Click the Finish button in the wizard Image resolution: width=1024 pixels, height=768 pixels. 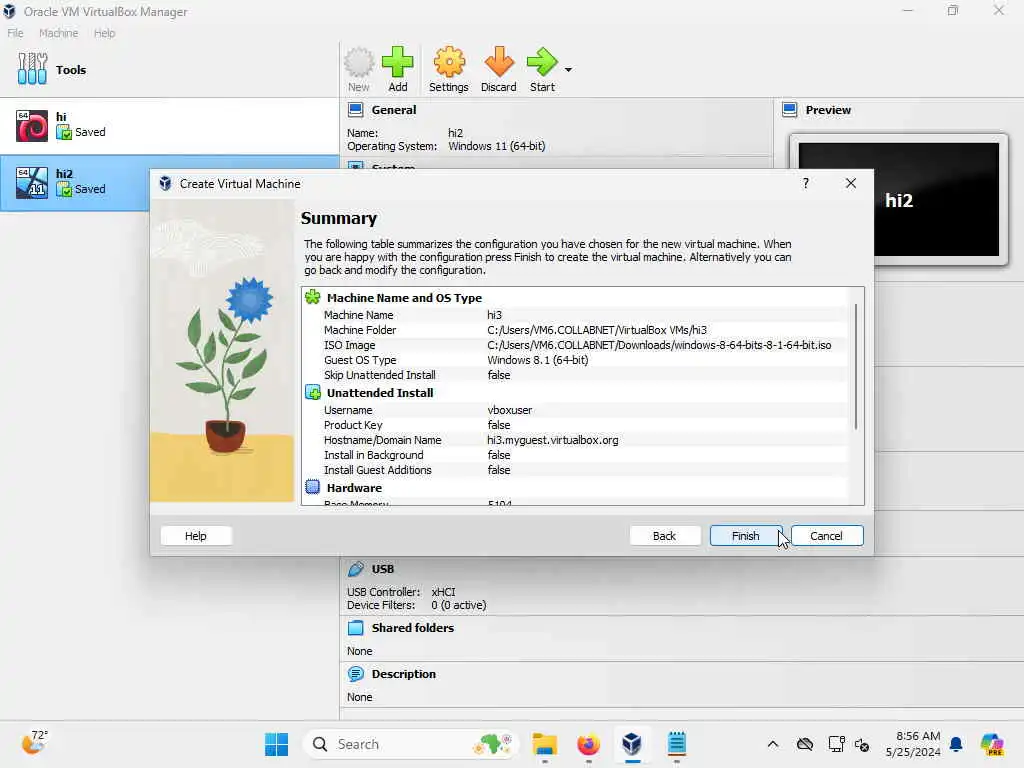(x=745, y=536)
